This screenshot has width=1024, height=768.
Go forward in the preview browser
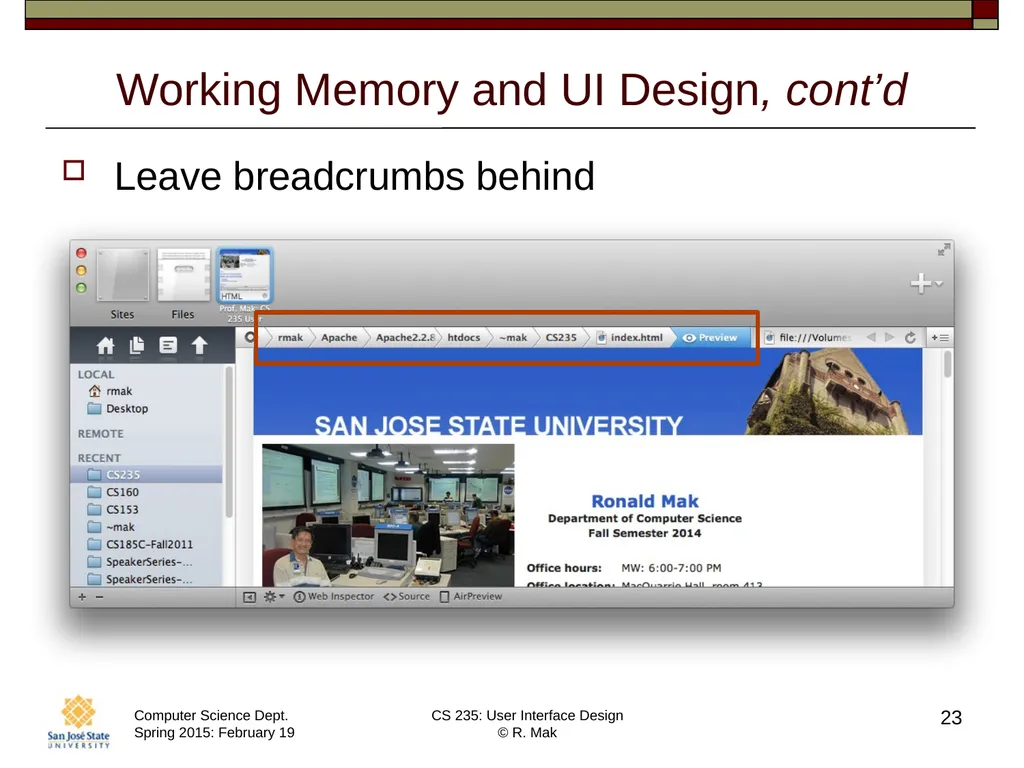point(889,337)
